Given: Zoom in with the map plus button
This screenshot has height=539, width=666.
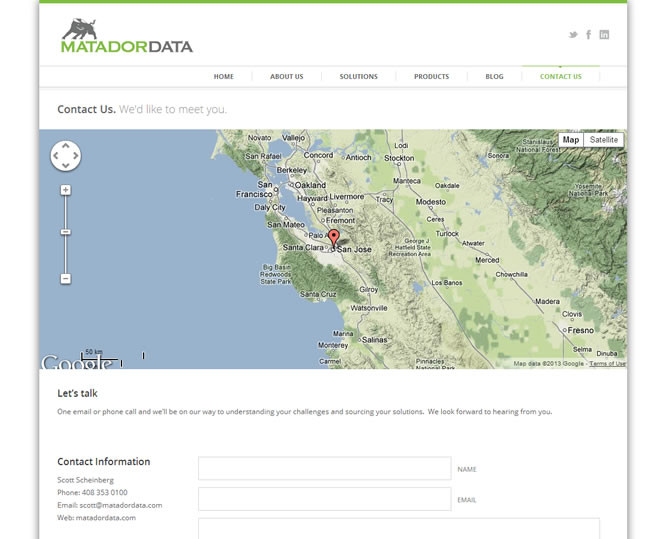Looking at the screenshot, I should tap(66, 190).
